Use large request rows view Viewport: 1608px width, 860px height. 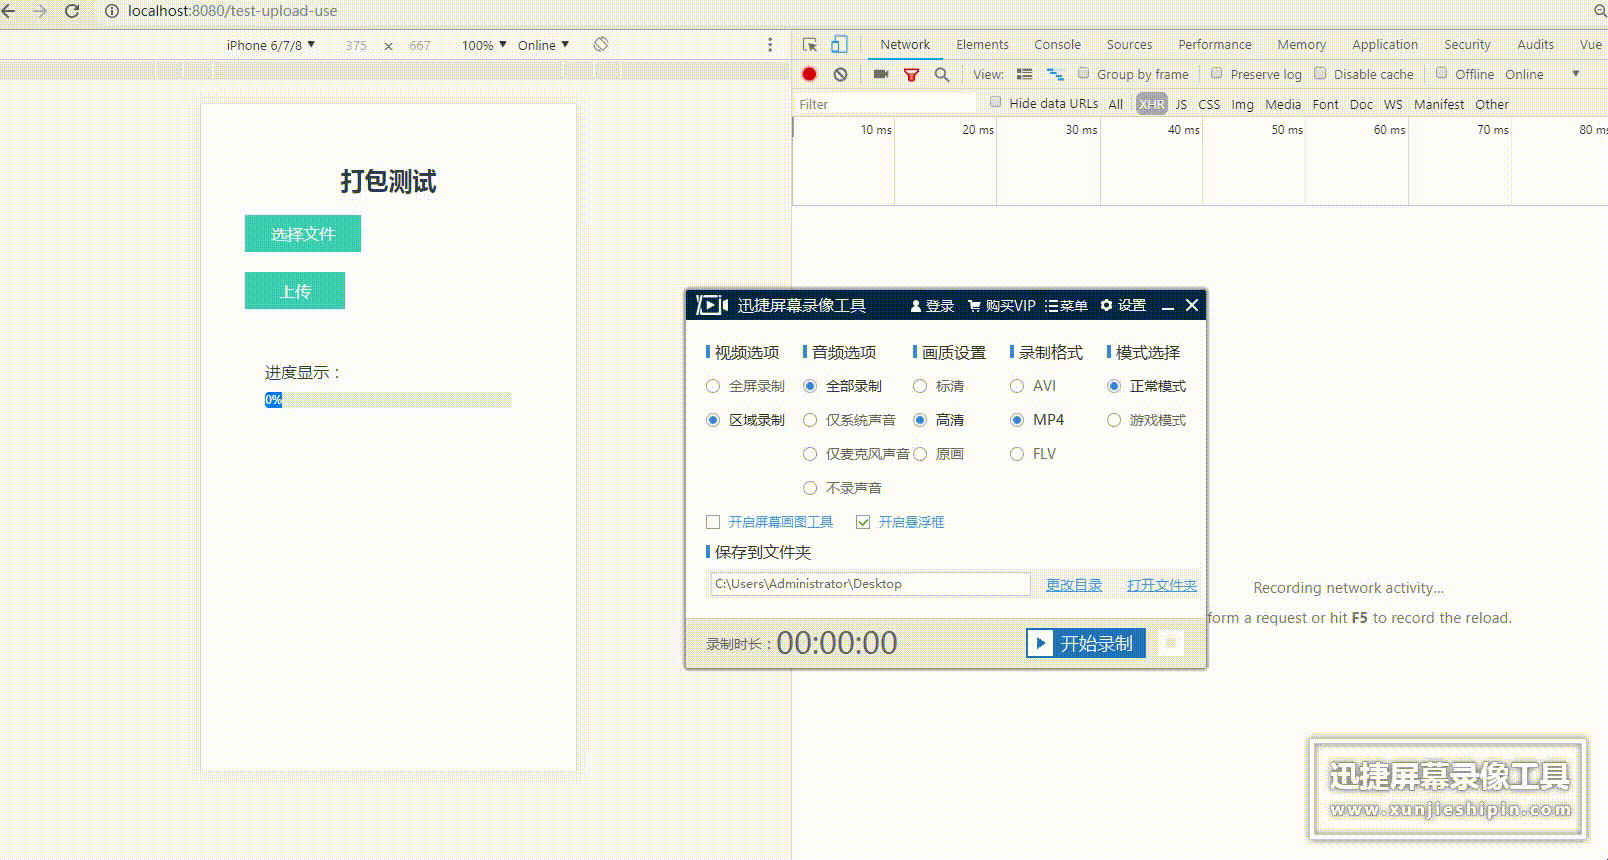coord(1024,74)
